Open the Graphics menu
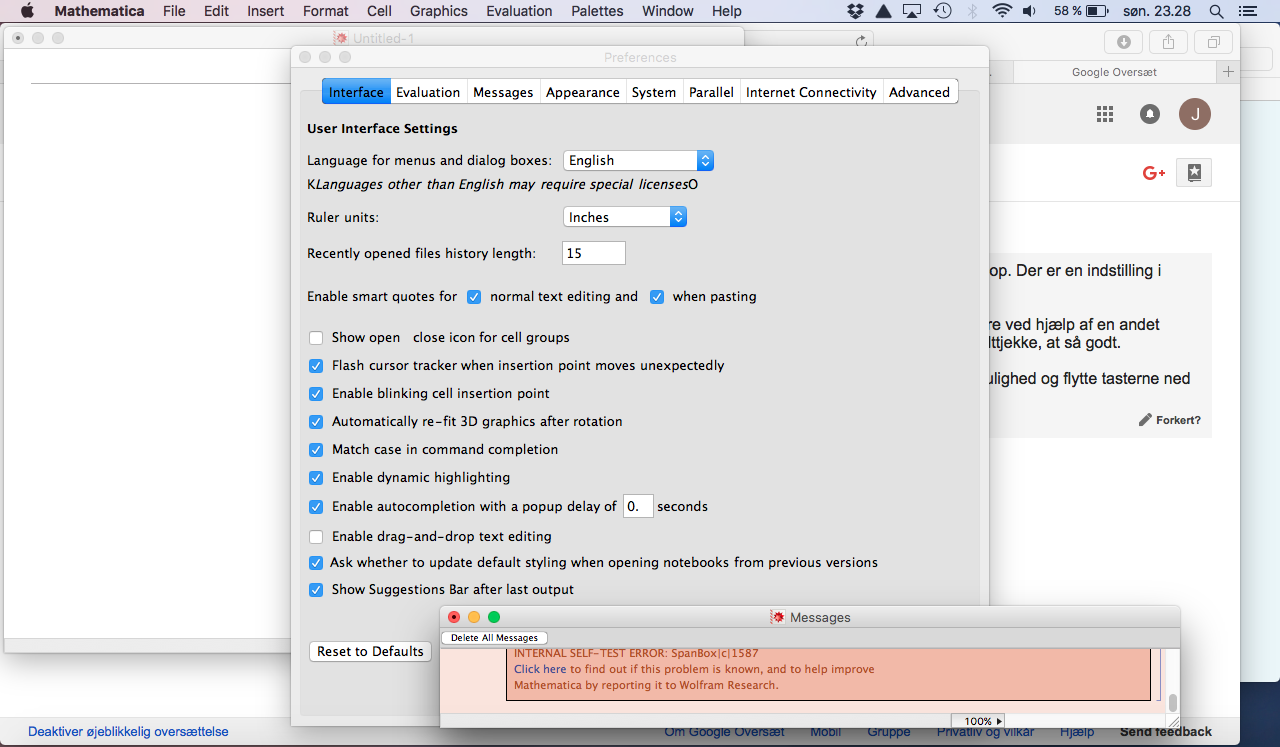The image size is (1280, 747). pos(438,11)
